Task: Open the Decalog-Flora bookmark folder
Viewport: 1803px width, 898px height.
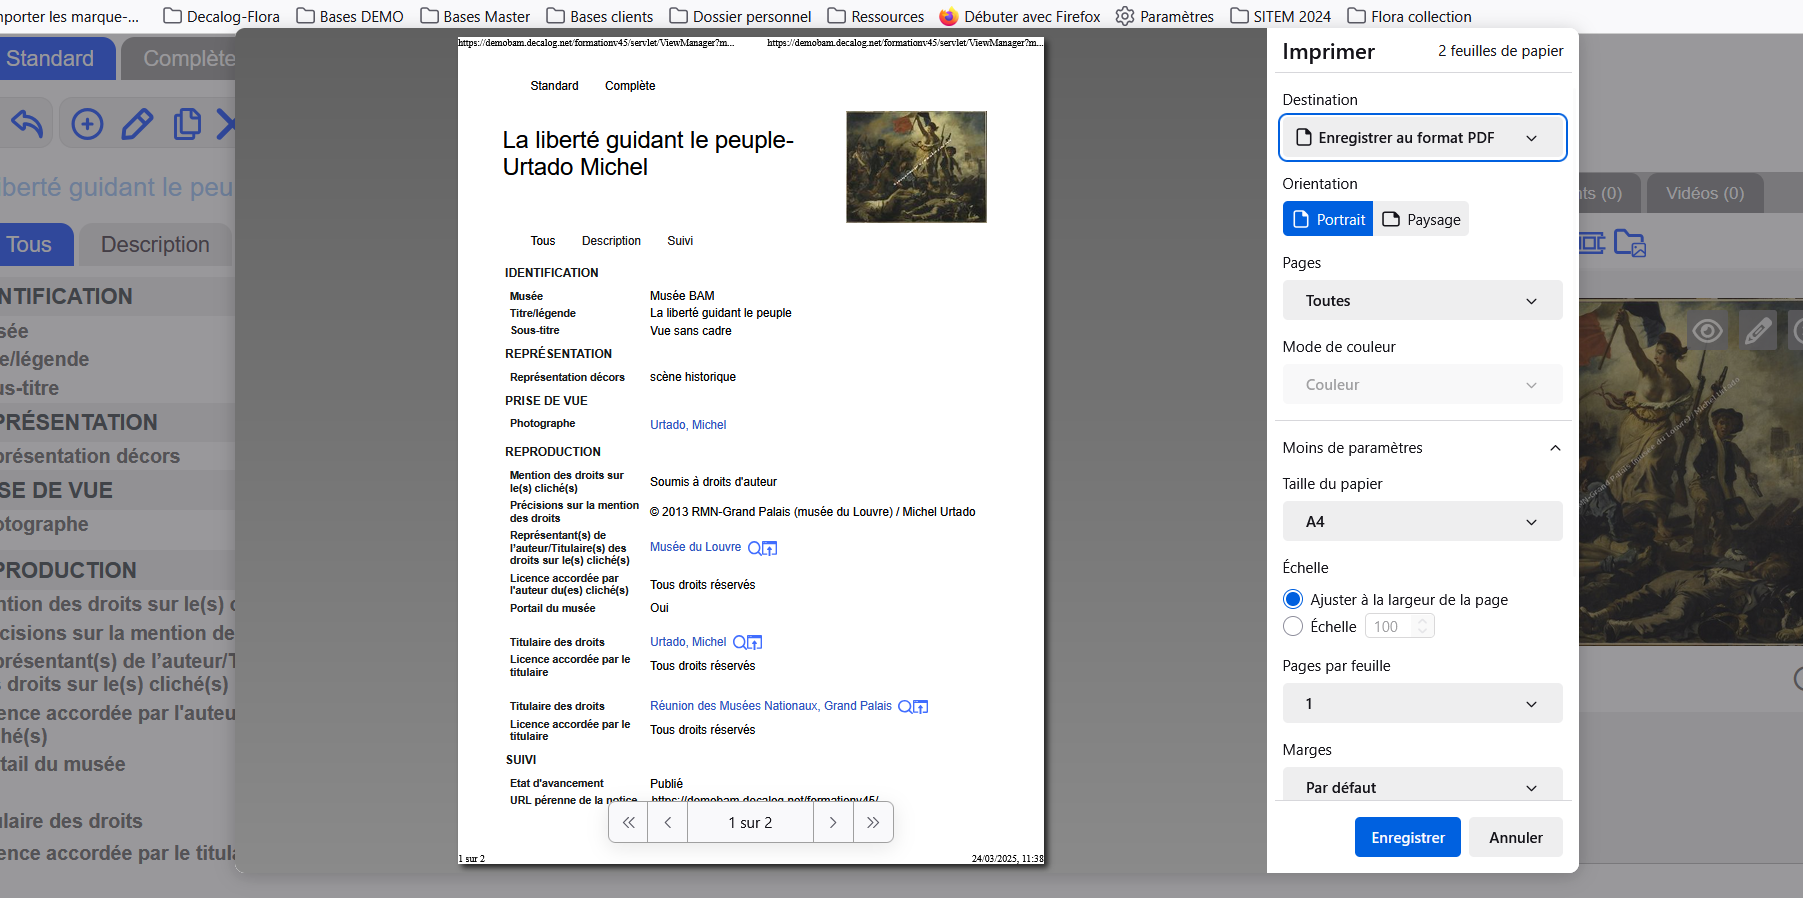Action: tap(221, 16)
